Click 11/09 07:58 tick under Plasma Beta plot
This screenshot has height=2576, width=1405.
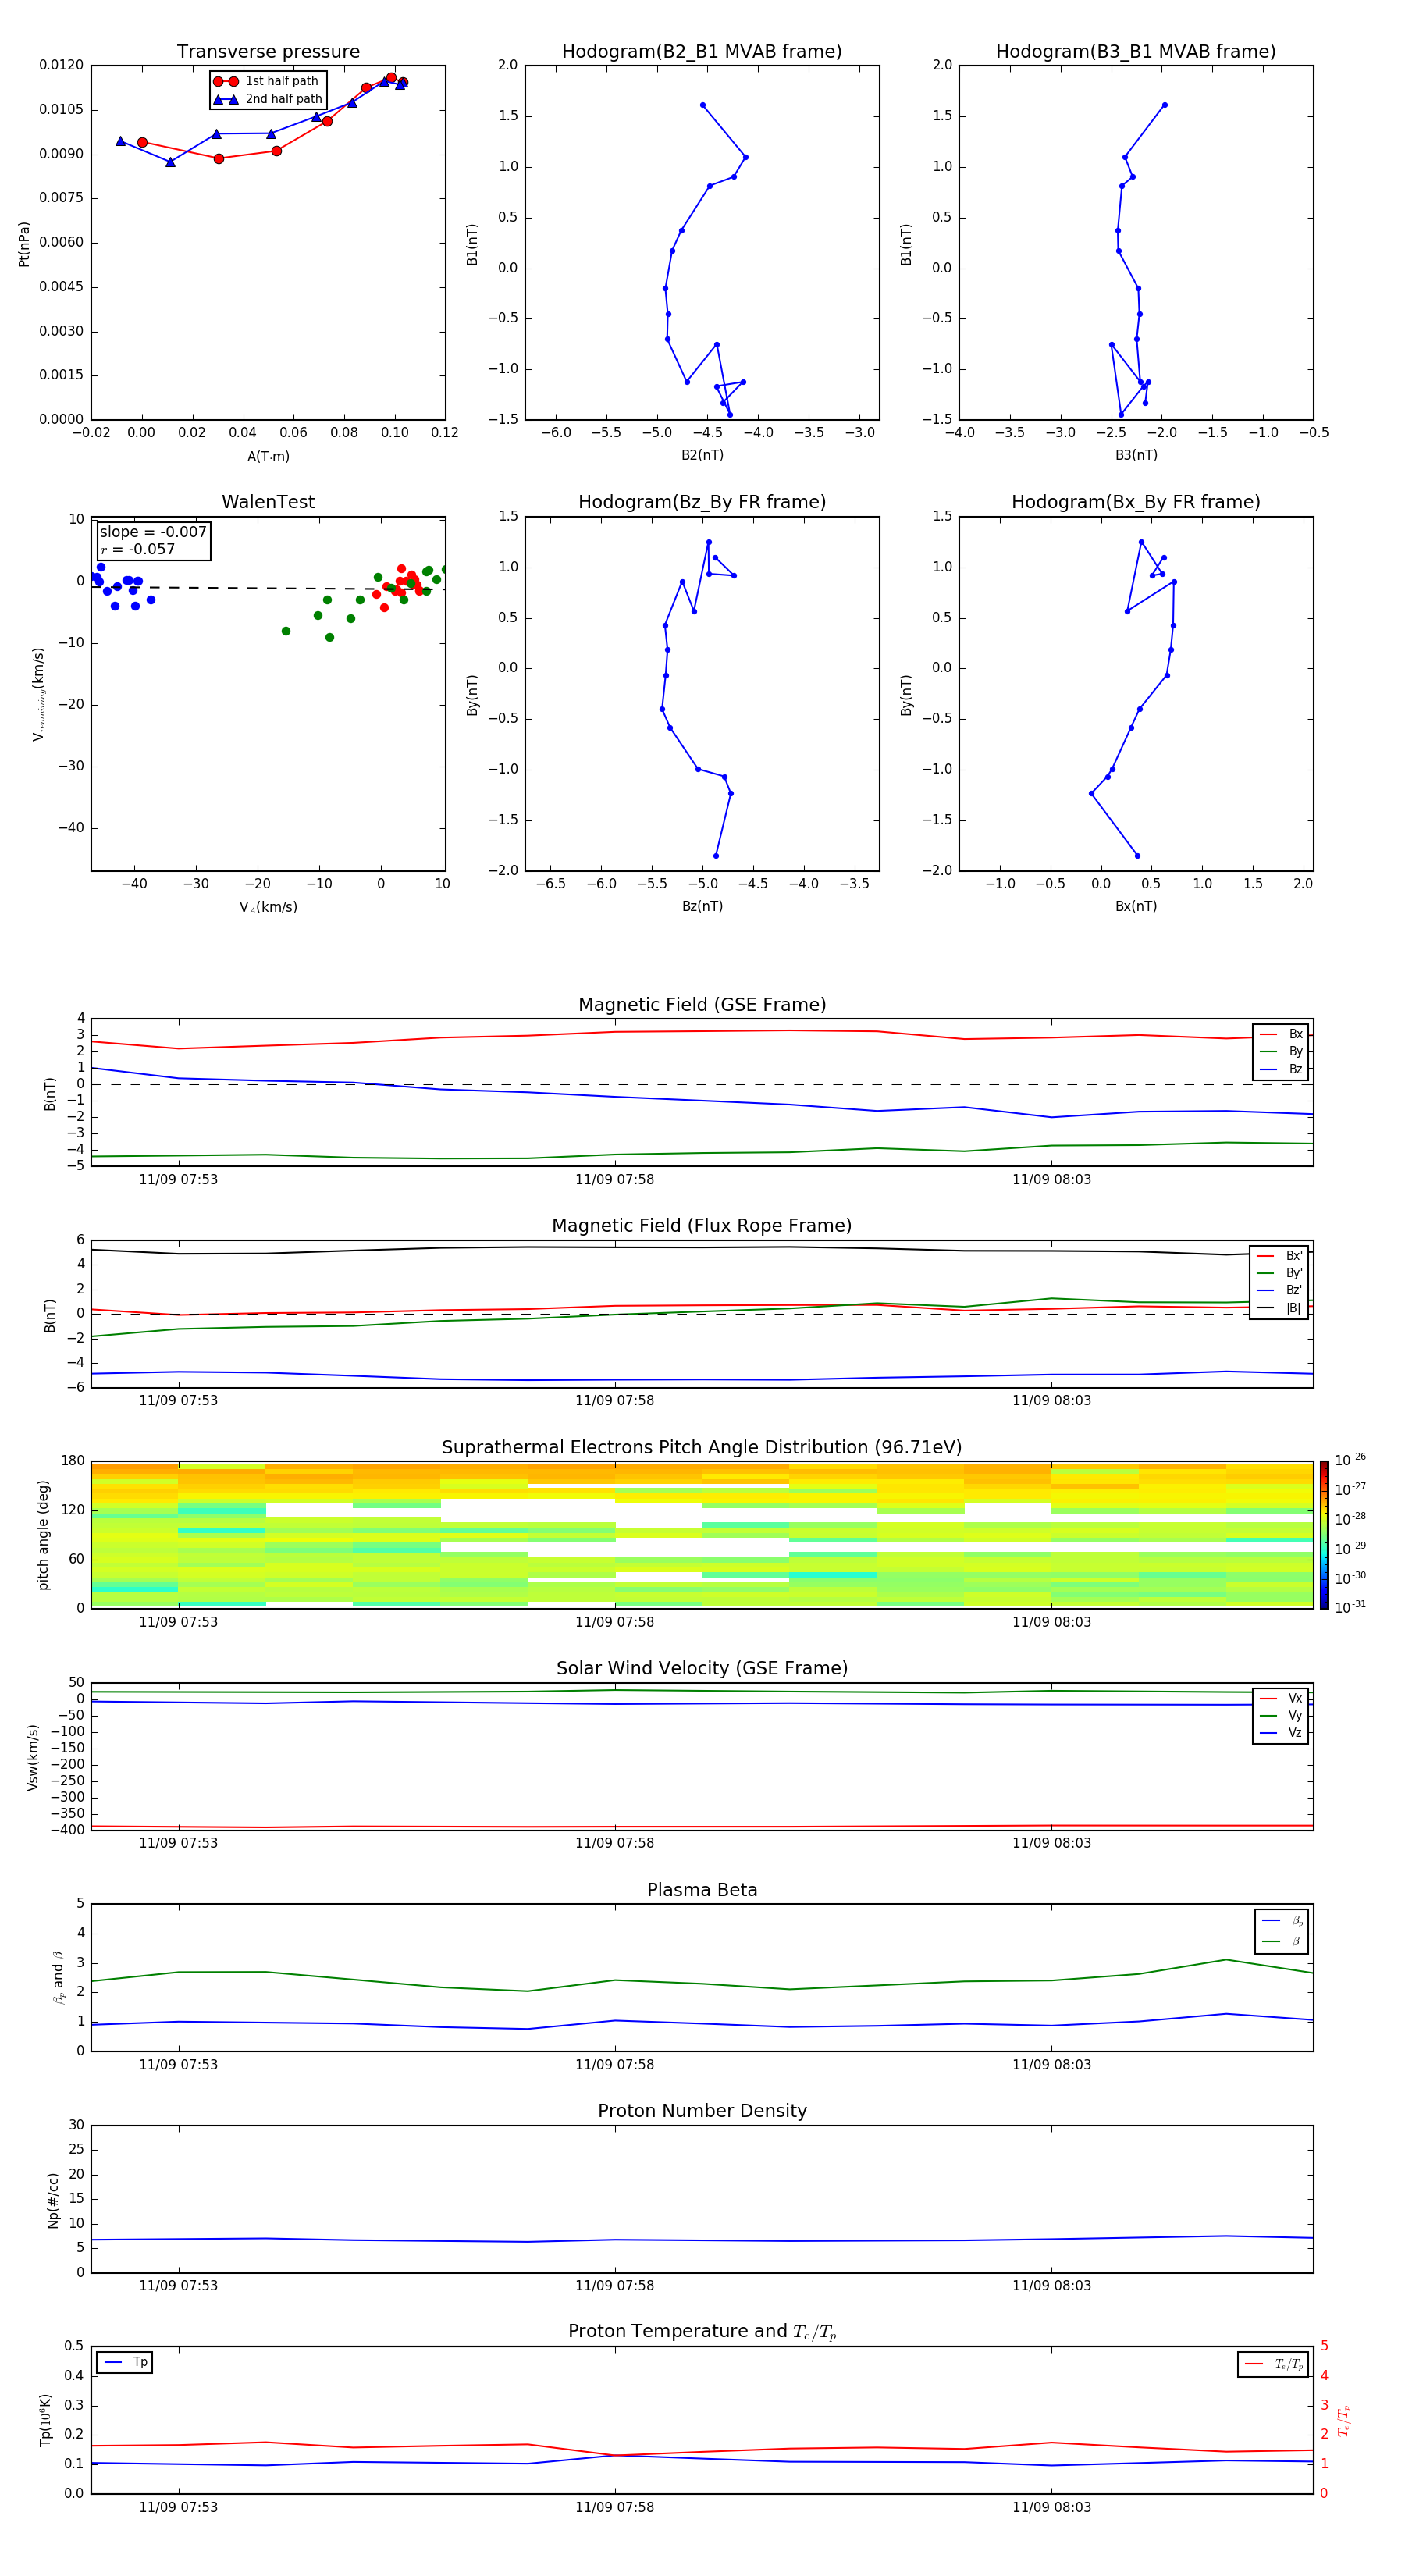(614, 2065)
